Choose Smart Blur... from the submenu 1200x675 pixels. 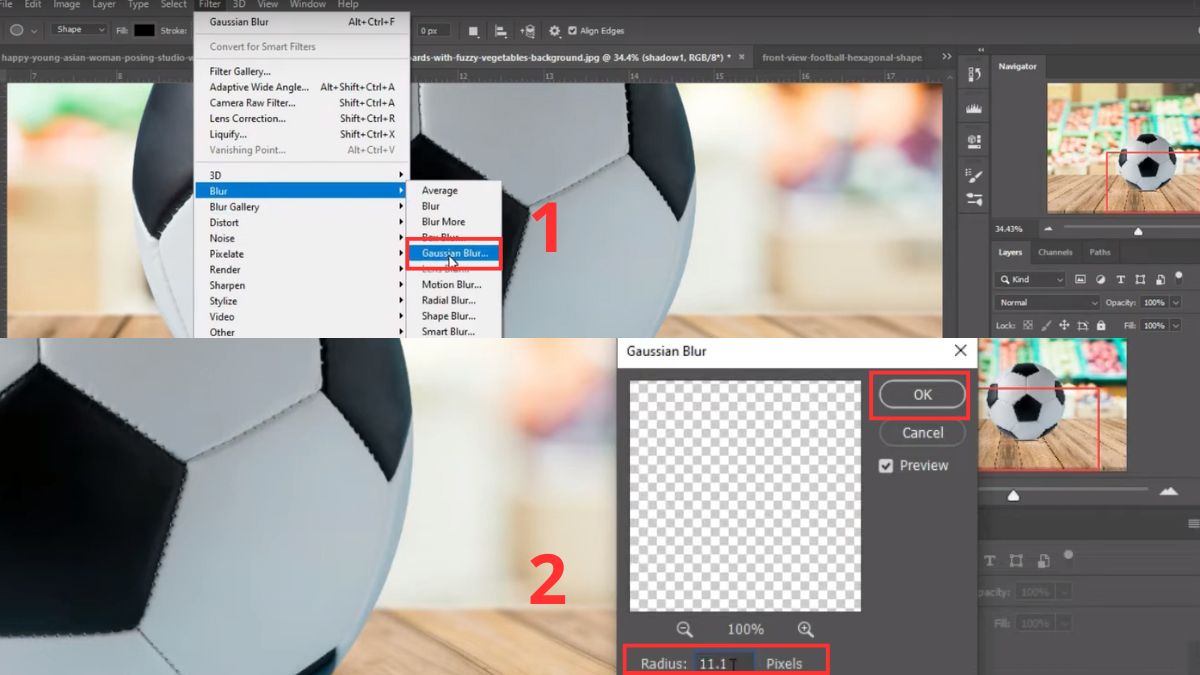[x=448, y=331]
